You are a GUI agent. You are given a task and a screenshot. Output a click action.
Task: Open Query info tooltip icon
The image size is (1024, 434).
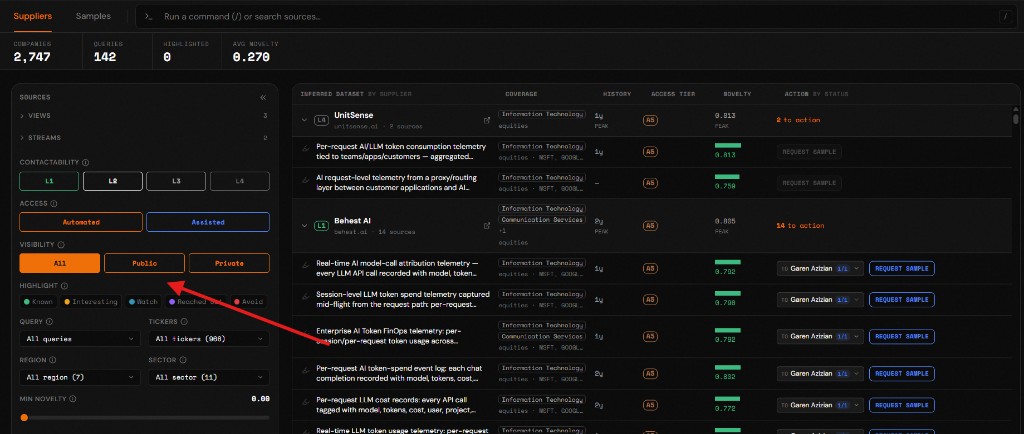(x=50, y=322)
